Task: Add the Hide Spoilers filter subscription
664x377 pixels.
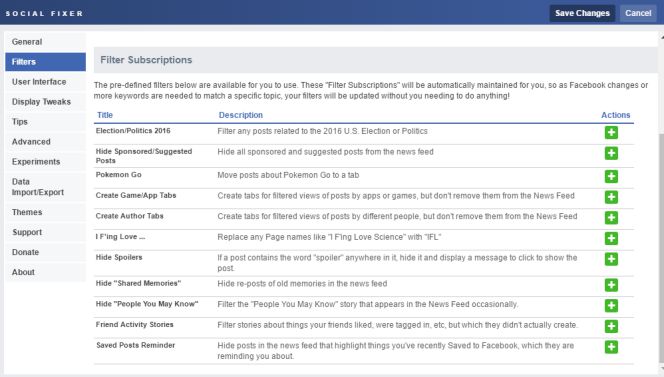Action: pyautogui.click(x=611, y=259)
